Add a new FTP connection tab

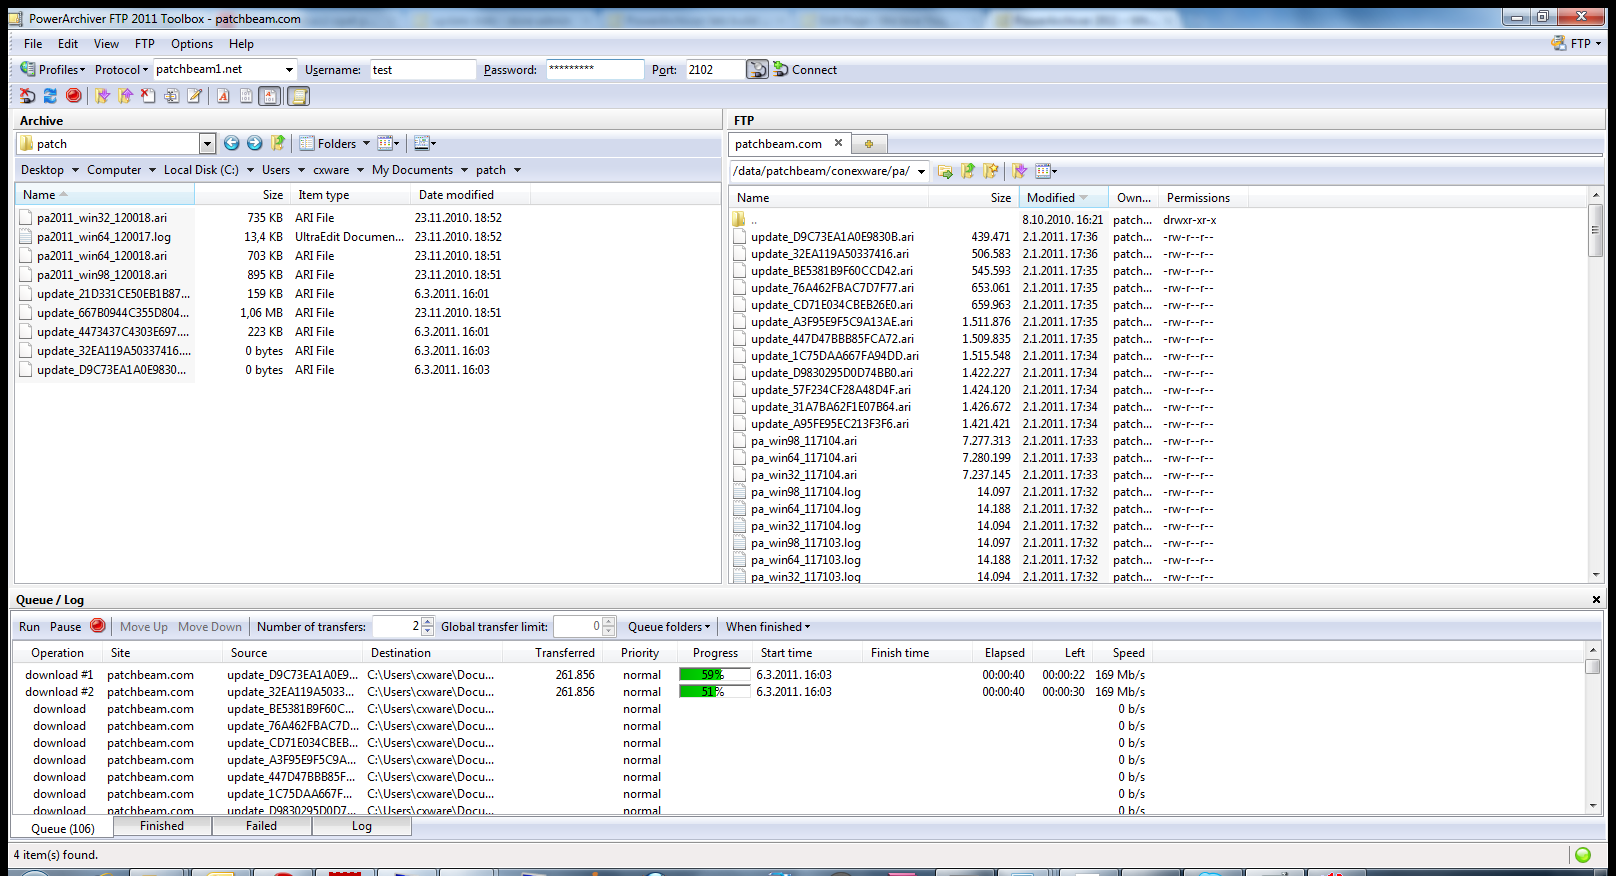pos(869,144)
